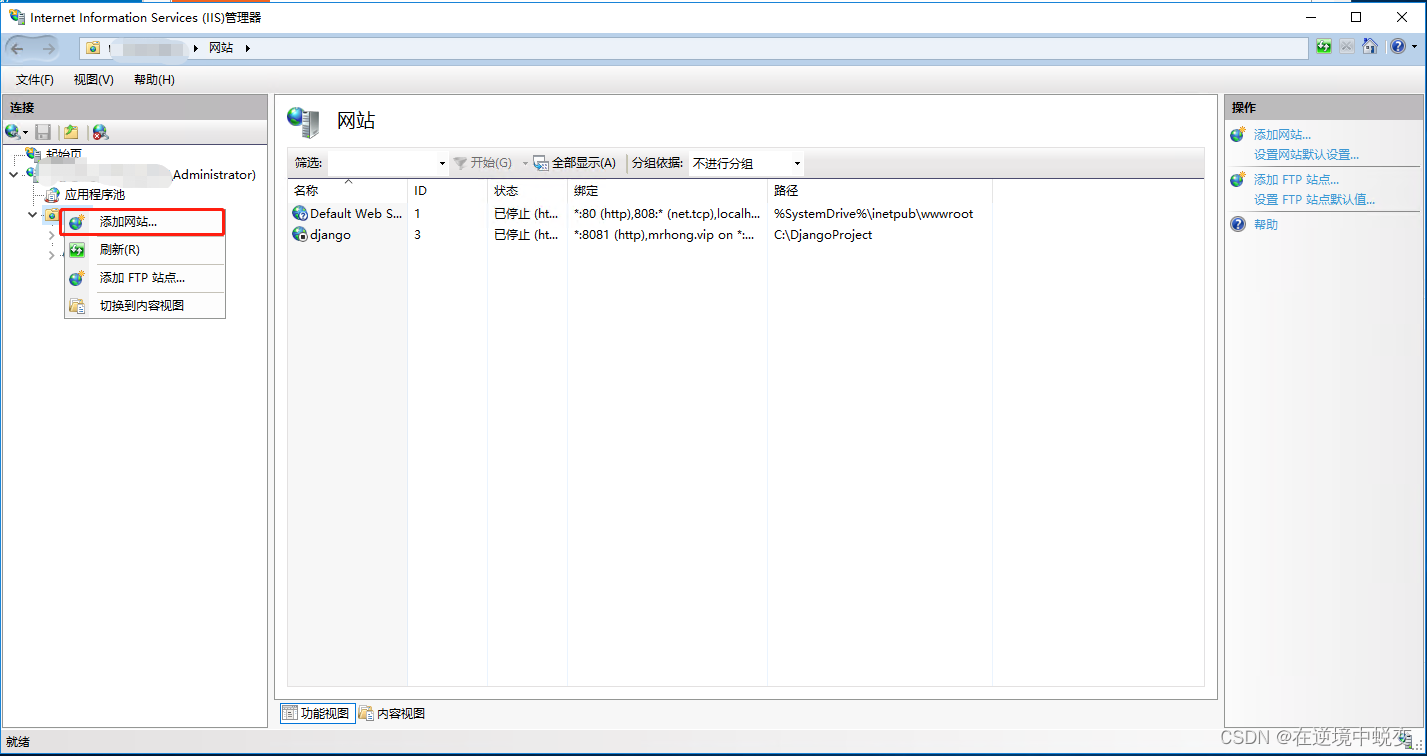Viewport: 1427px width, 756px height.
Task: Click the folder icon beside 切换到内容视图
Action: (x=77, y=306)
